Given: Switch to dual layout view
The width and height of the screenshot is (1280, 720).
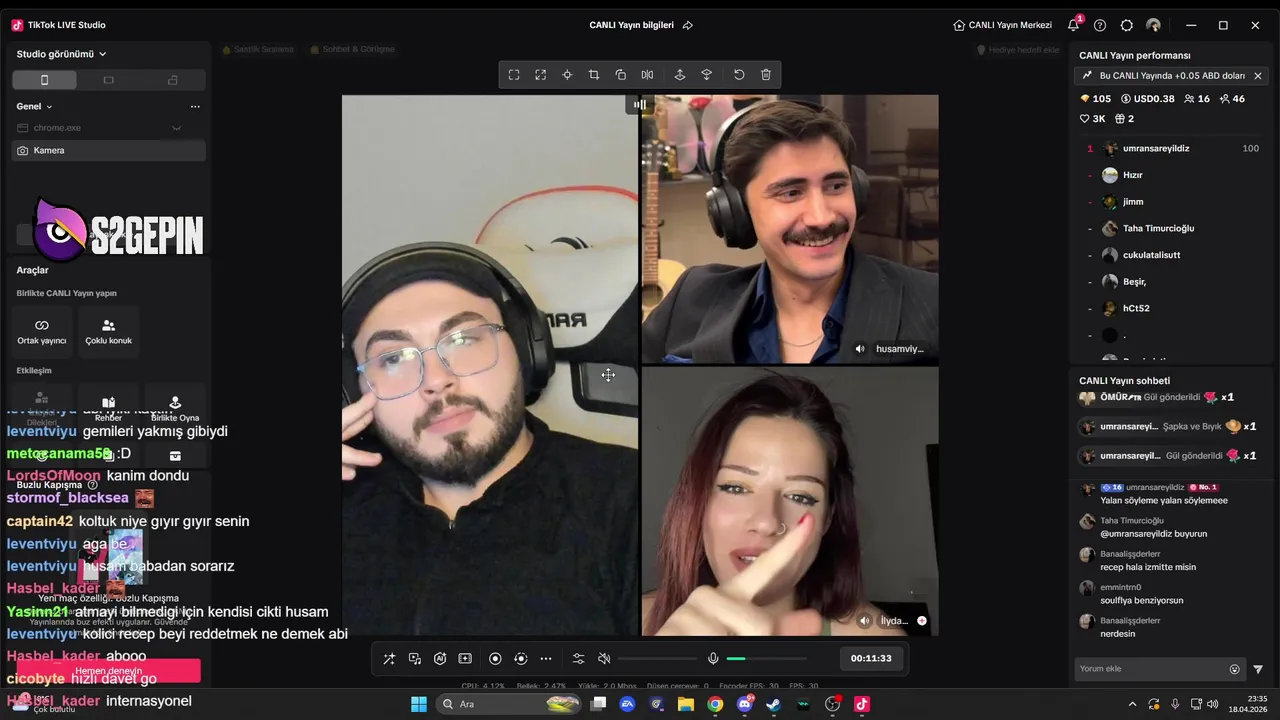Looking at the screenshot, I should pyautogui.click(x=173, y=80).
